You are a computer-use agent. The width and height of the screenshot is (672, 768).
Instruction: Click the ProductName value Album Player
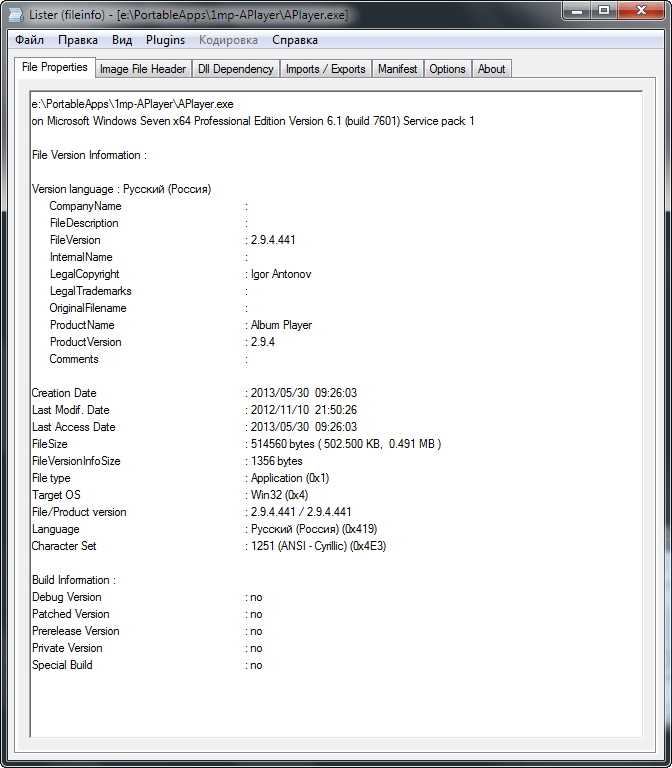coord(281,325)
